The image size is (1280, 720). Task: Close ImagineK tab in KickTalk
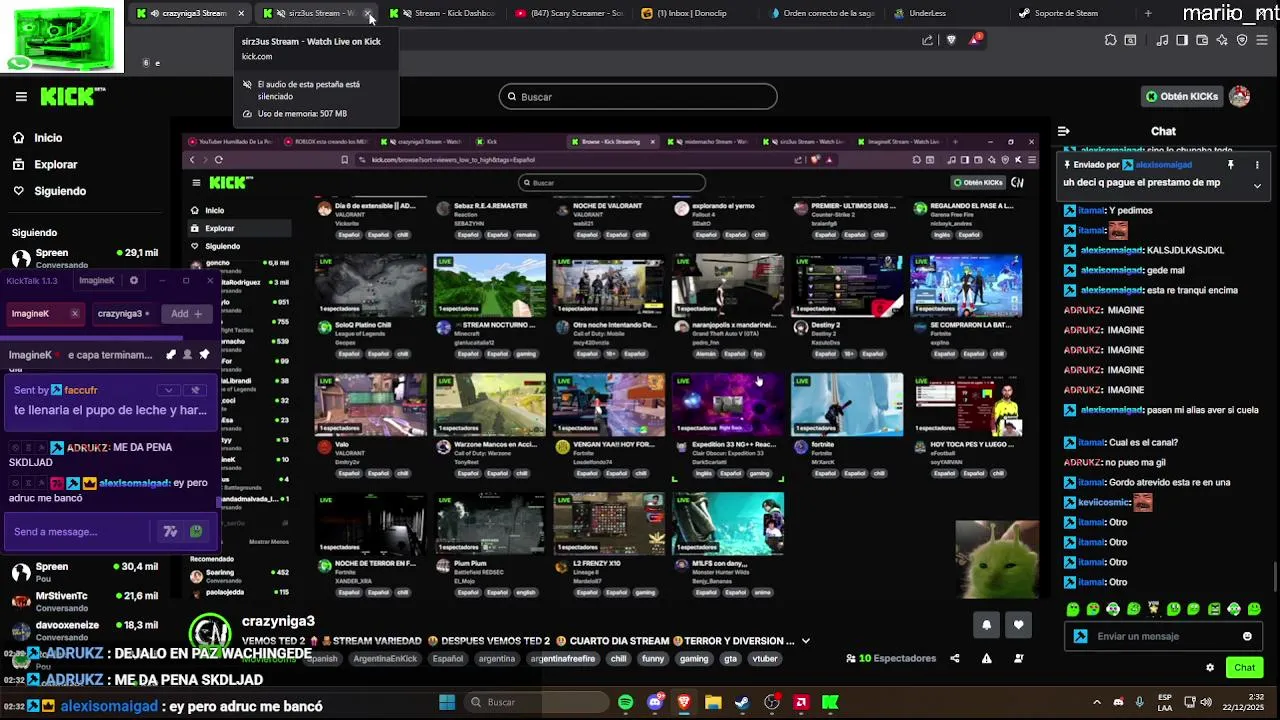point(74,314)
